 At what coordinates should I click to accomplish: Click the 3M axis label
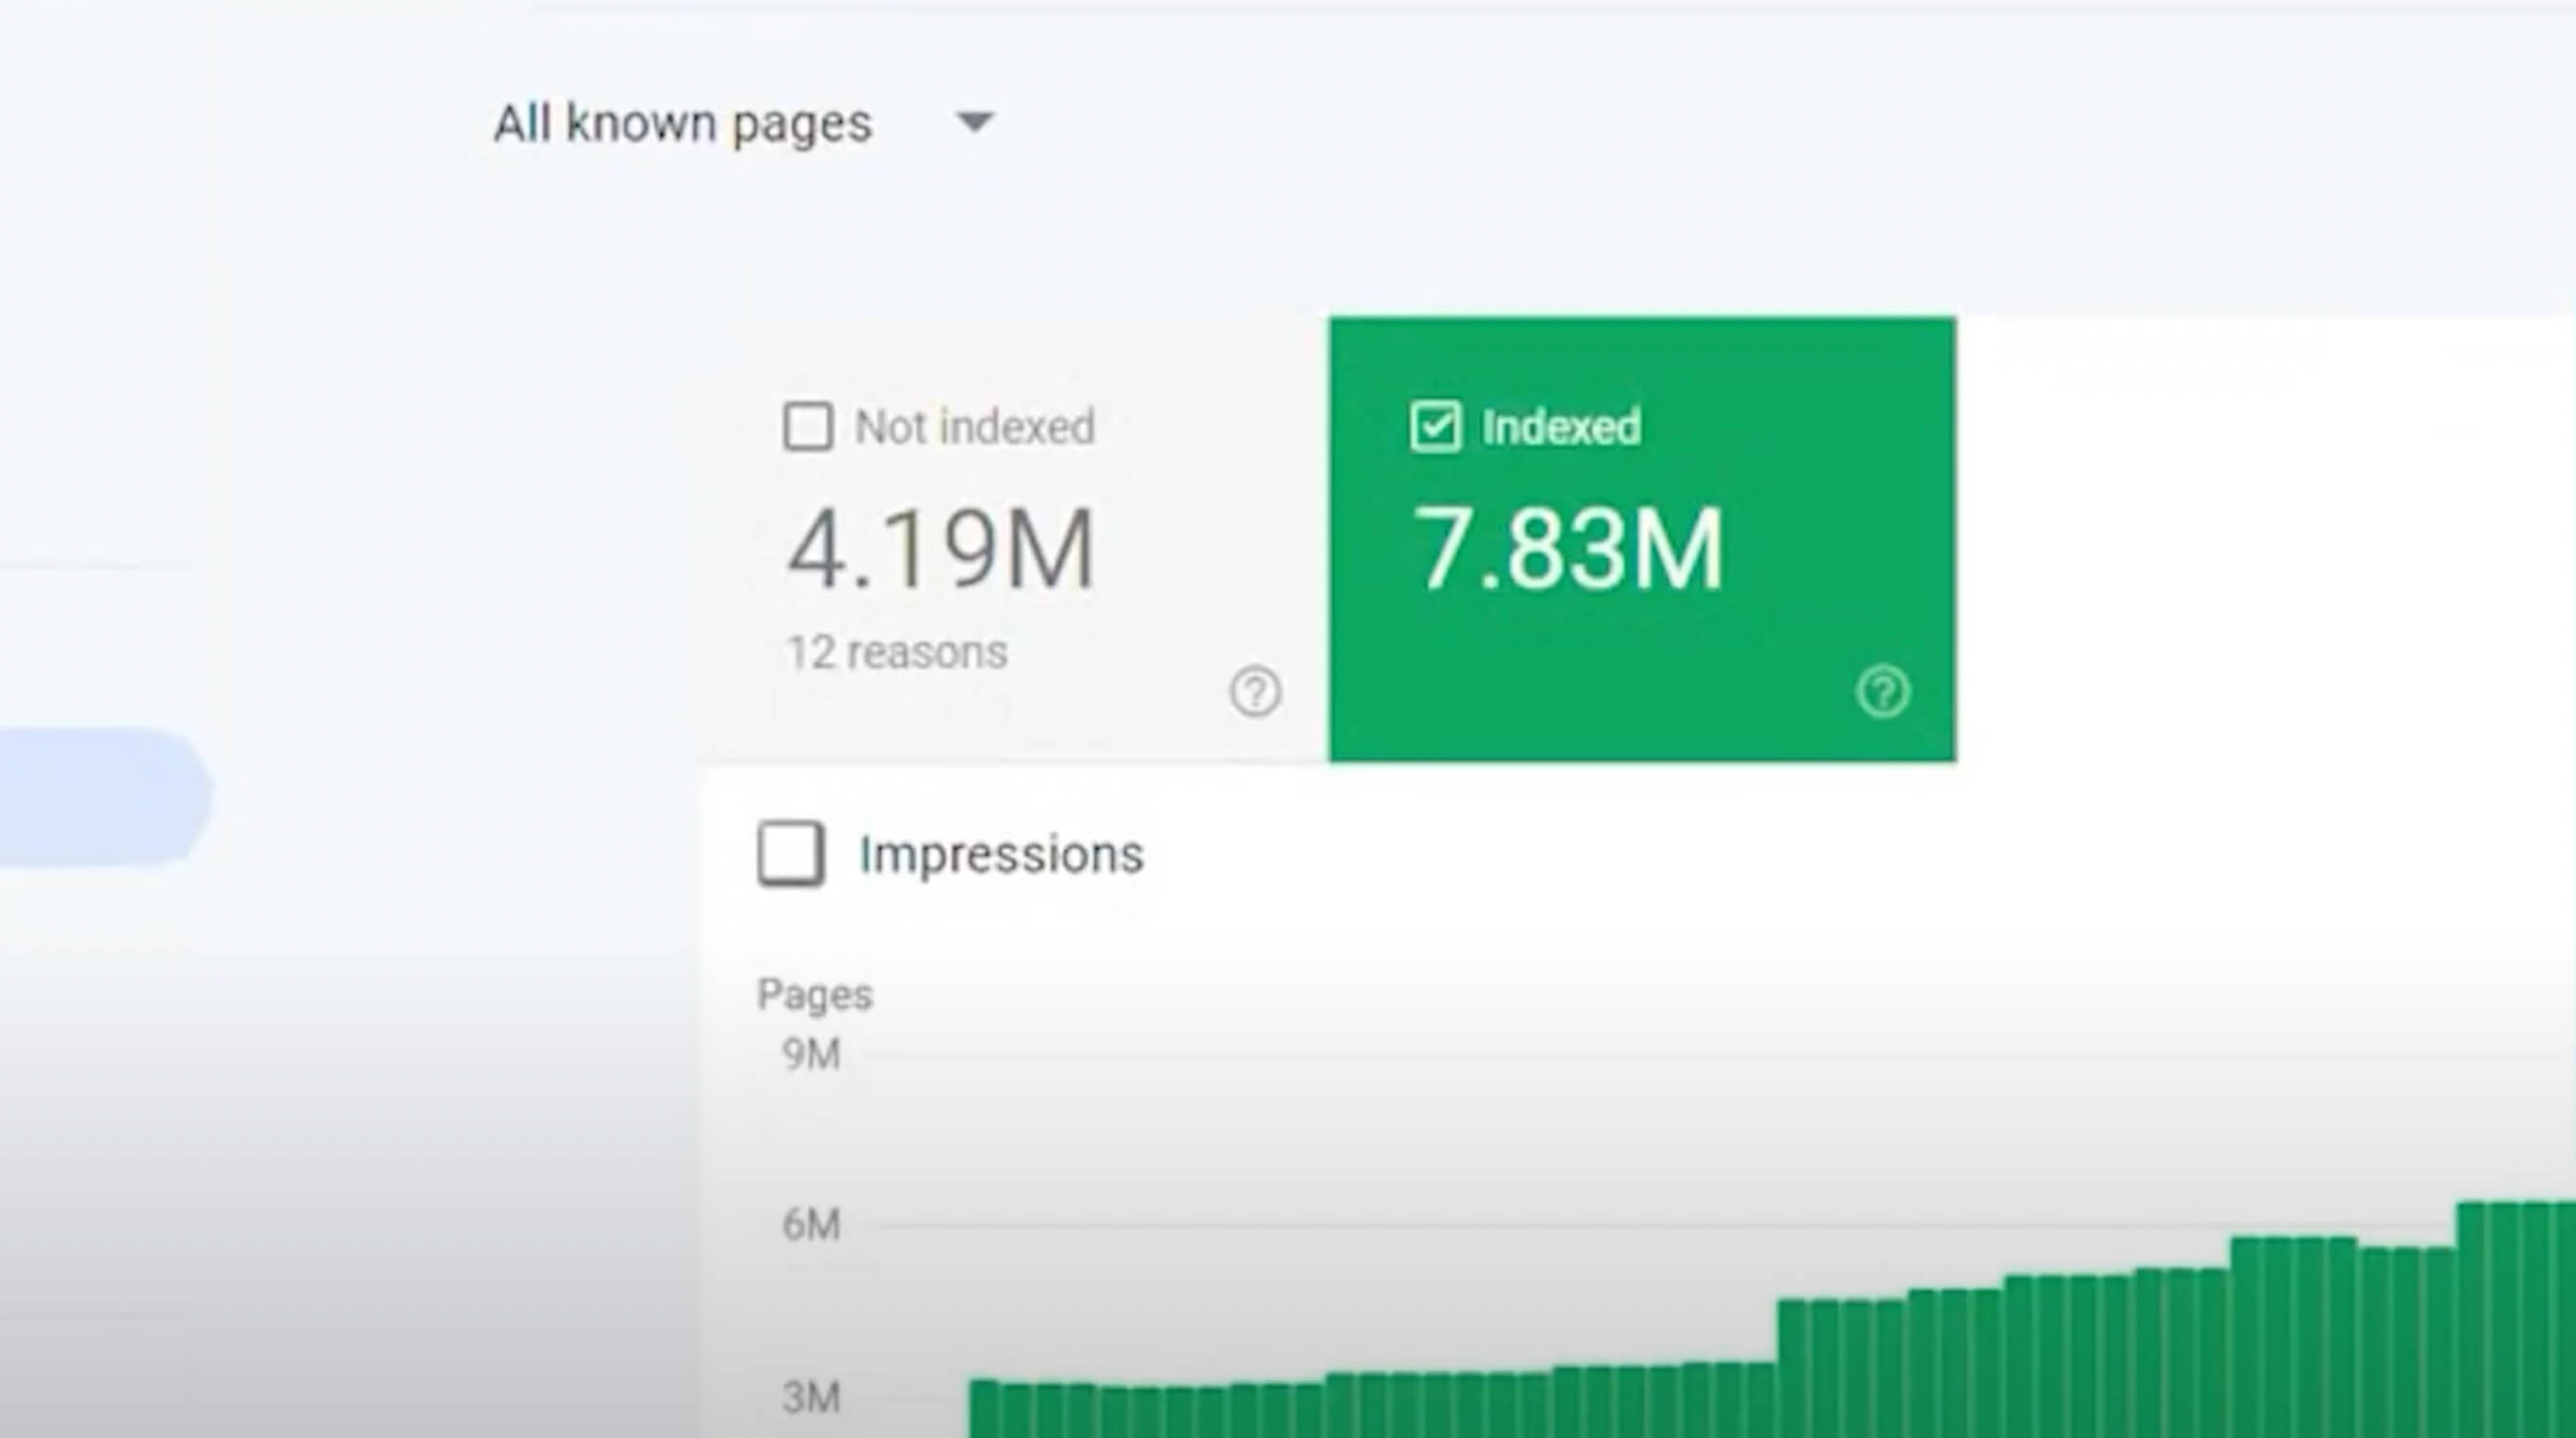click(x=811, y=1398)
